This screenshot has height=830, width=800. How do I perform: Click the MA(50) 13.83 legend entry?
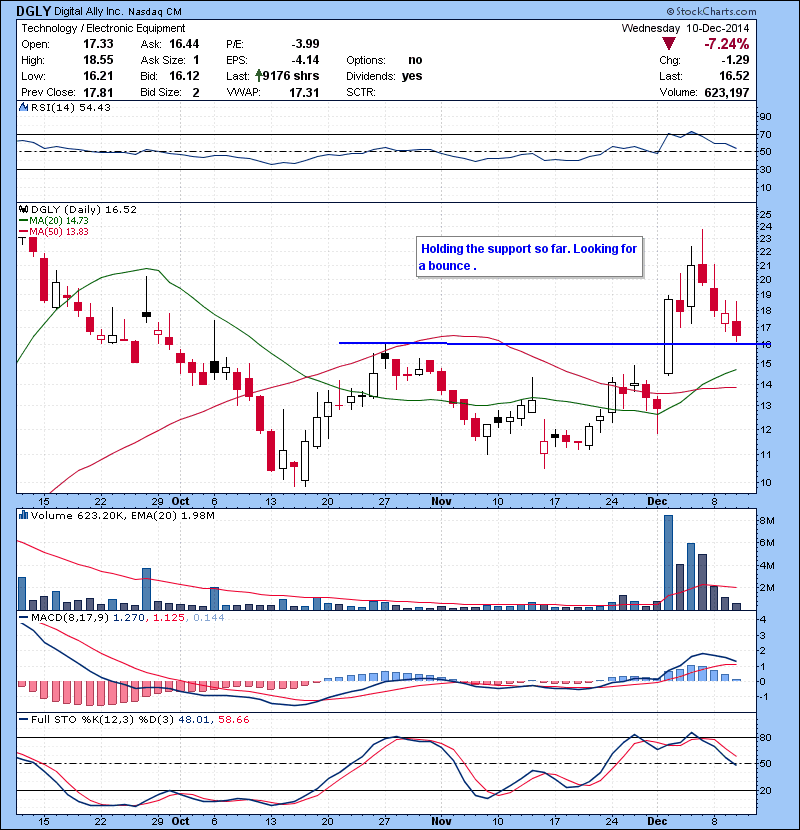[59, 231]
